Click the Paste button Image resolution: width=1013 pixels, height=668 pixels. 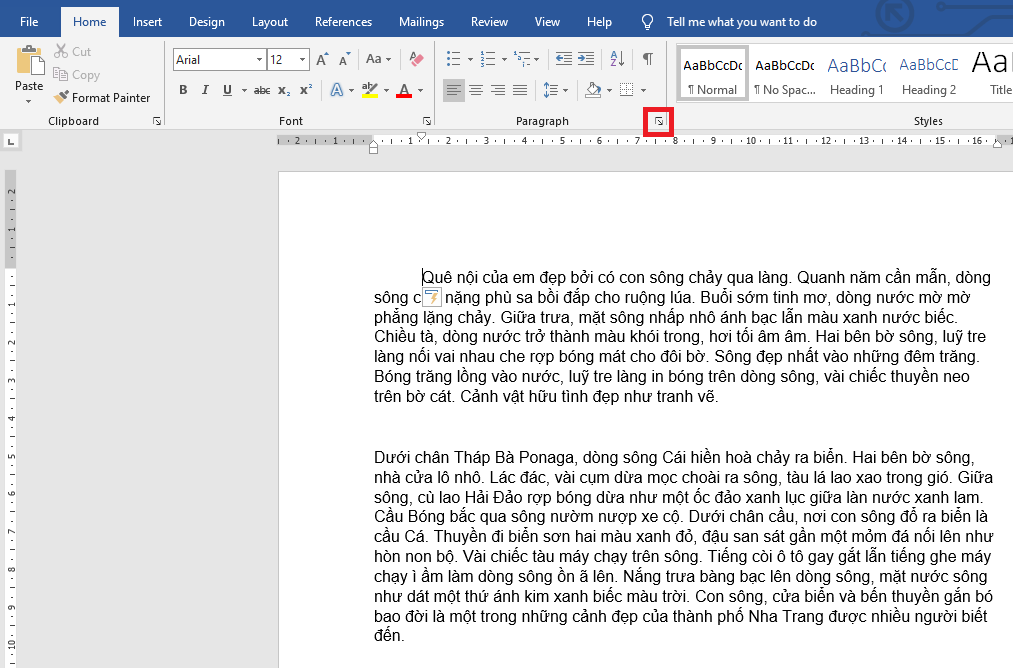coord(29,68)
